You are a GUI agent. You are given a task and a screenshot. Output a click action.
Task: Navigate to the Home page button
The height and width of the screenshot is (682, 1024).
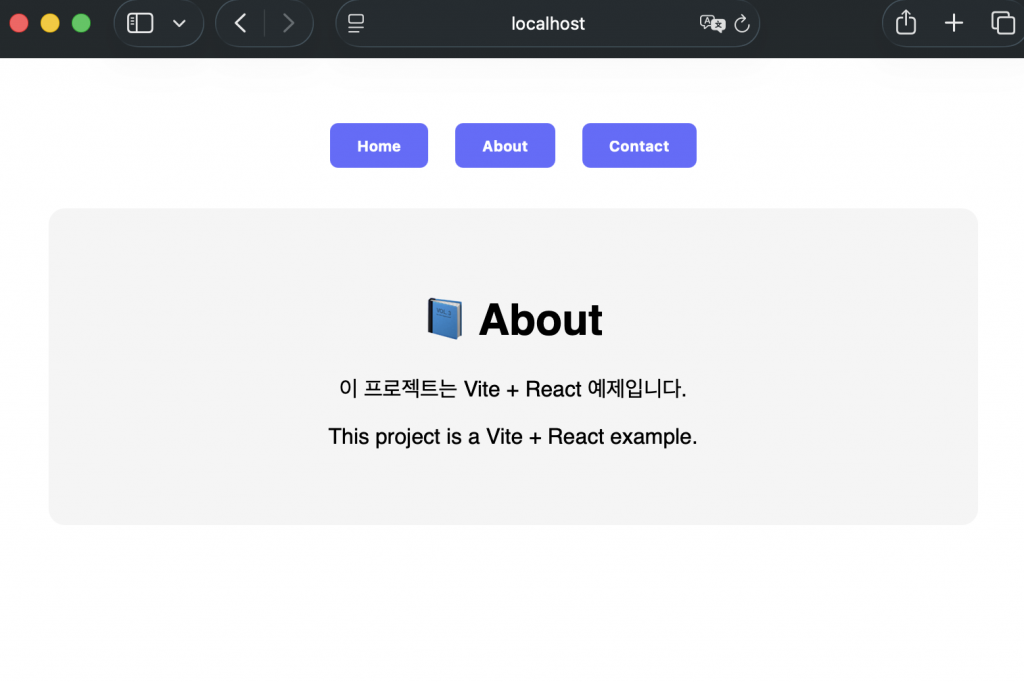[x=379, y=146]
